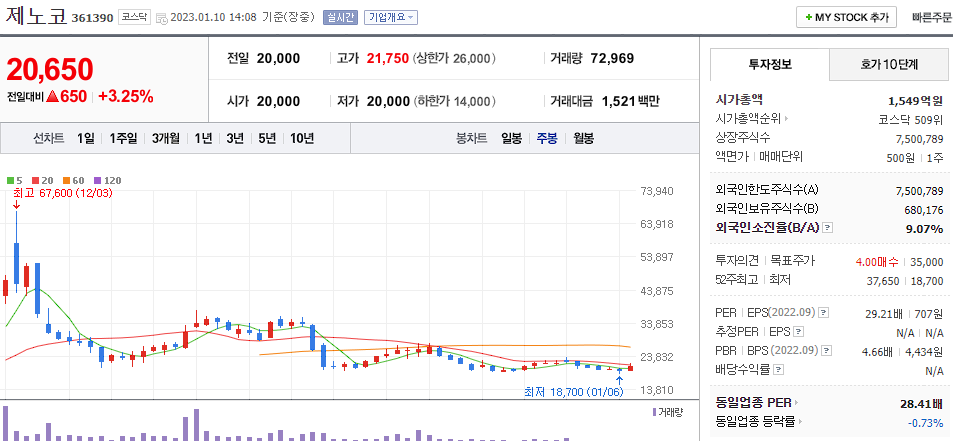The height and width of the screenshot is (441, 953).
Task: Select the 월봉 candlestick chart
Action: click(x=583, y=138)
